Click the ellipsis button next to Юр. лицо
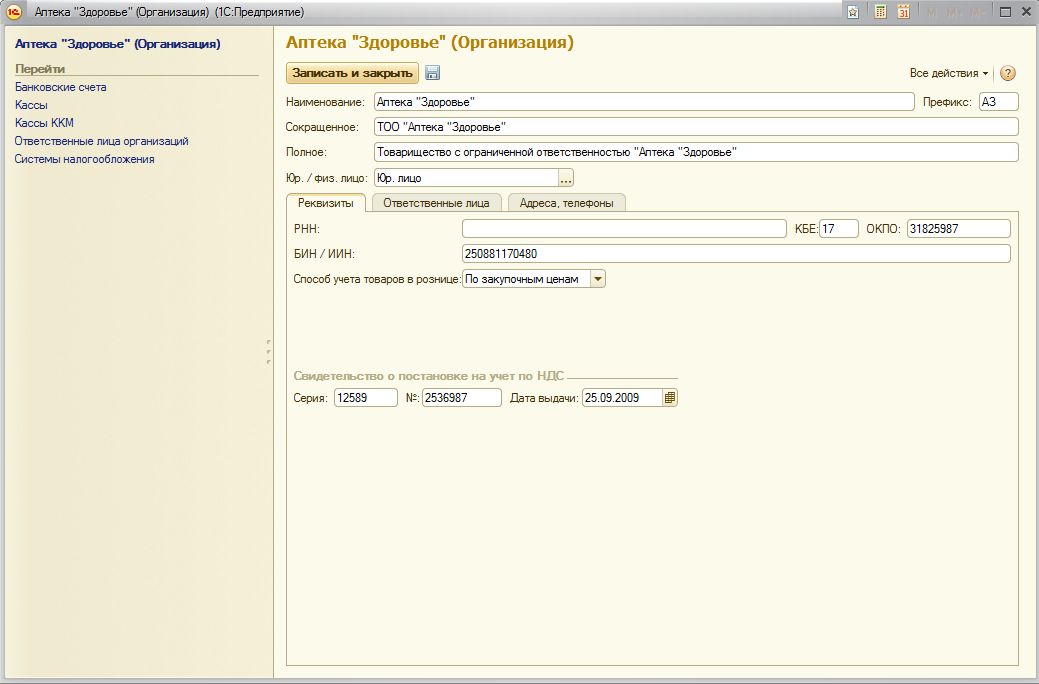 tap(566, 178)
